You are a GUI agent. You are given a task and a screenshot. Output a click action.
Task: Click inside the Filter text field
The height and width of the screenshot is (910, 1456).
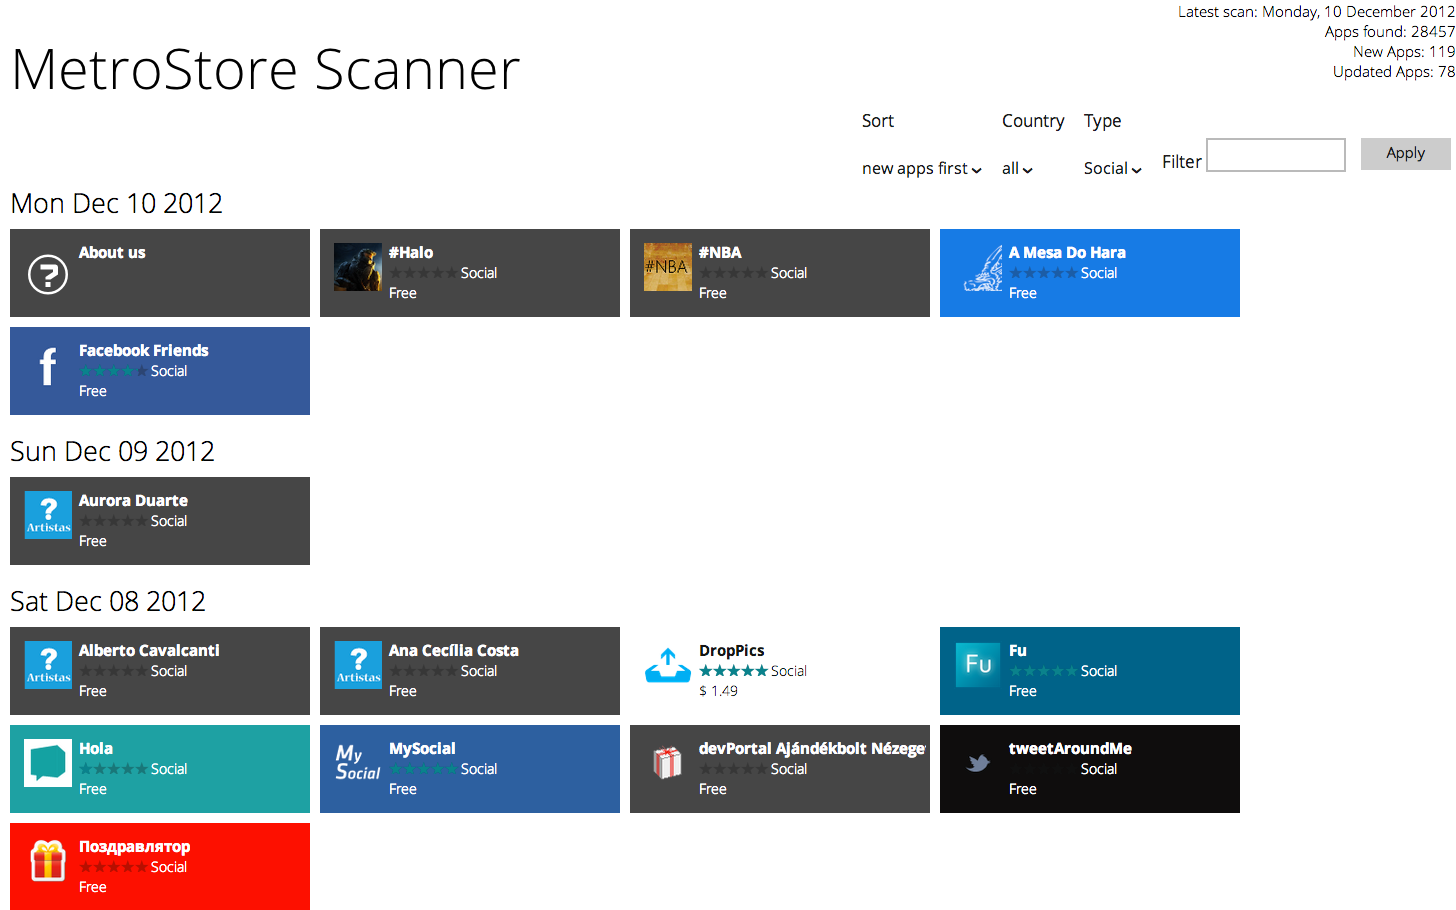[1275, 155]
